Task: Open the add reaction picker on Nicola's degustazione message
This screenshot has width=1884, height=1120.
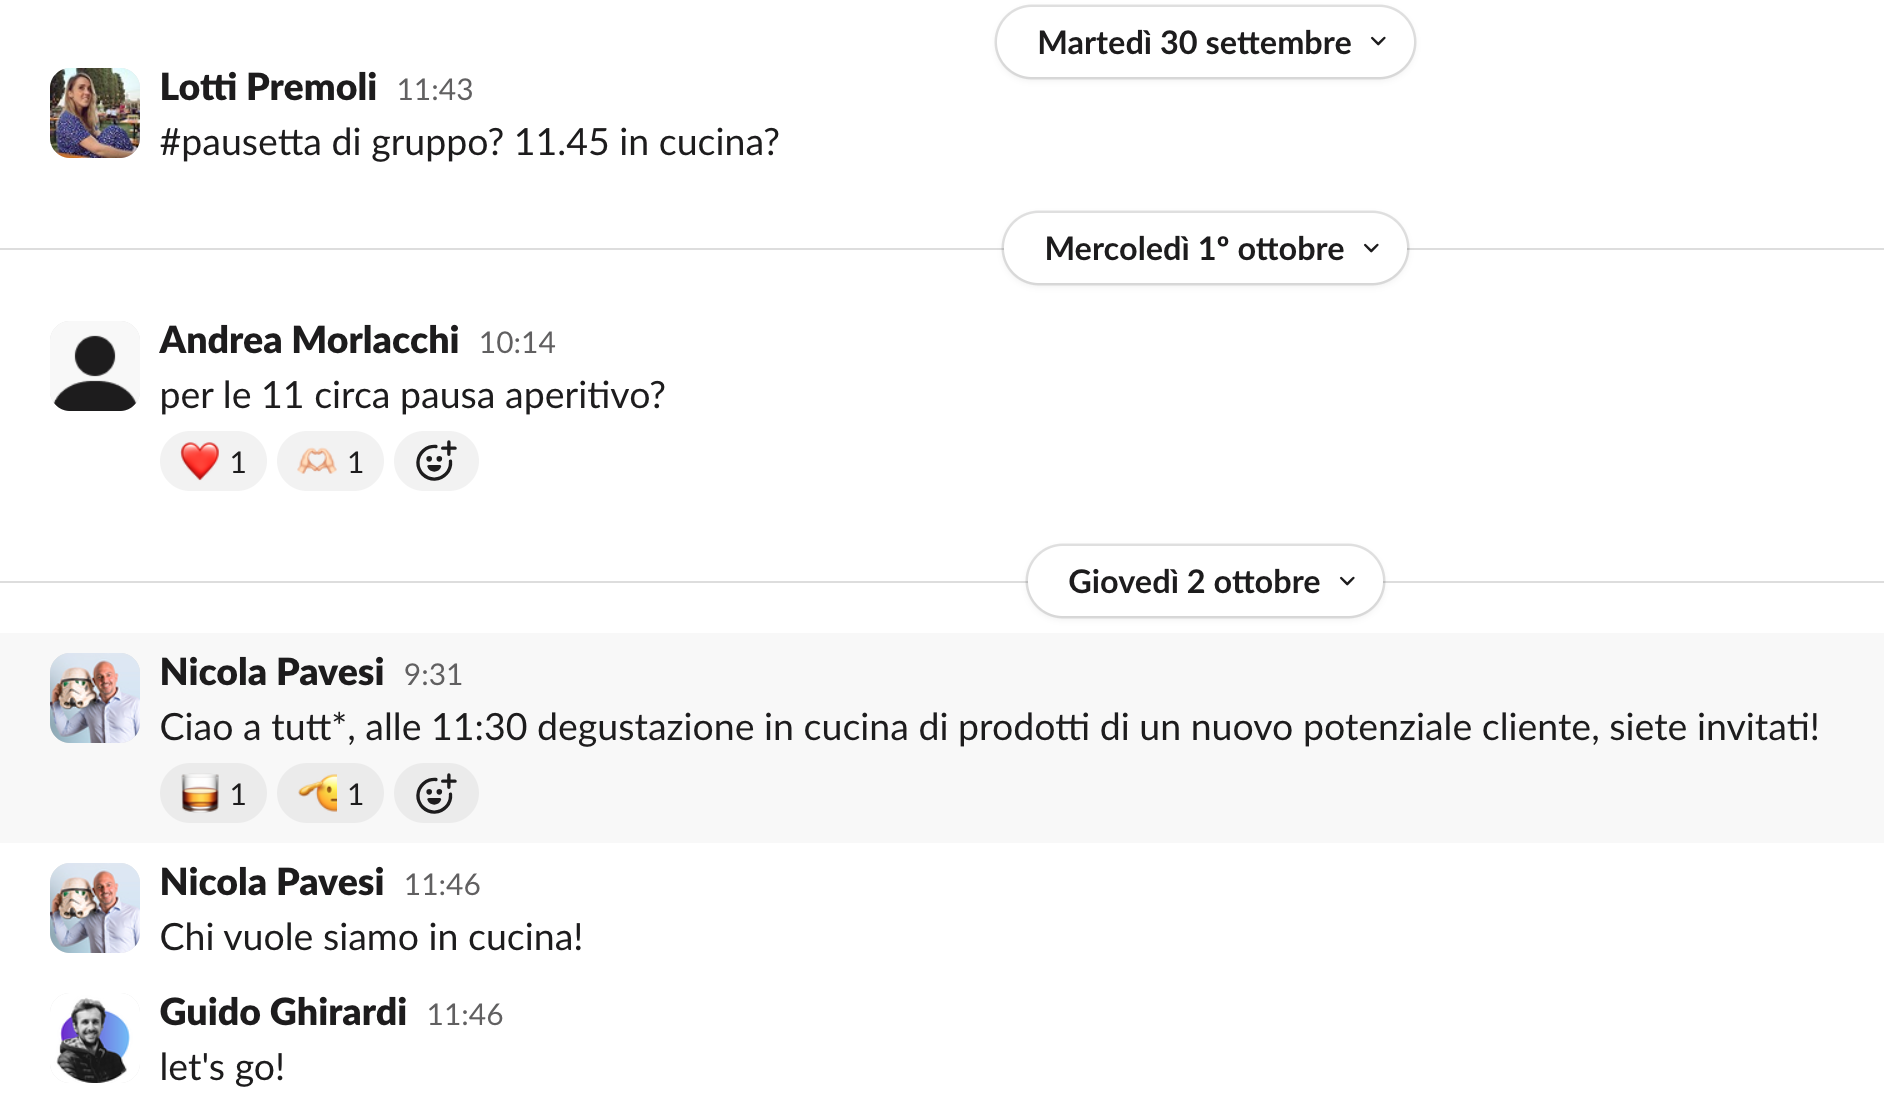Action: (436, 792)
